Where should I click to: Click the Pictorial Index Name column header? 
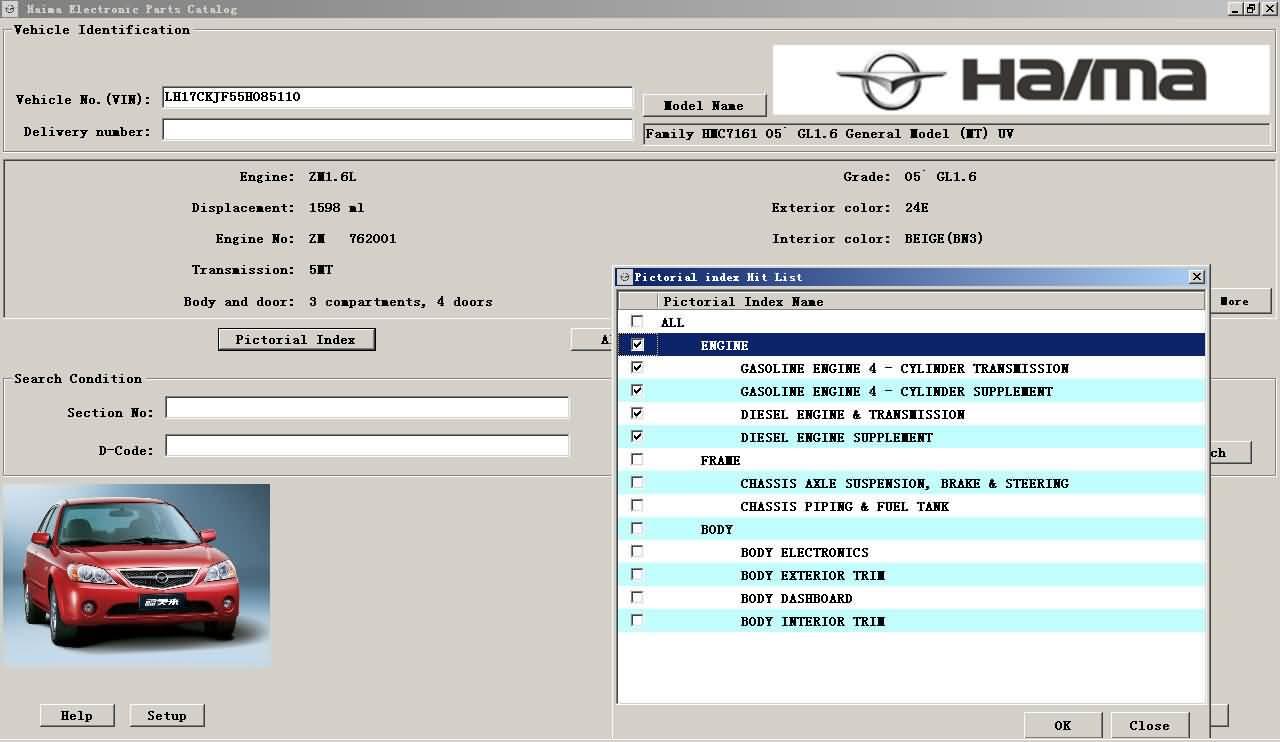coord(932,301)
